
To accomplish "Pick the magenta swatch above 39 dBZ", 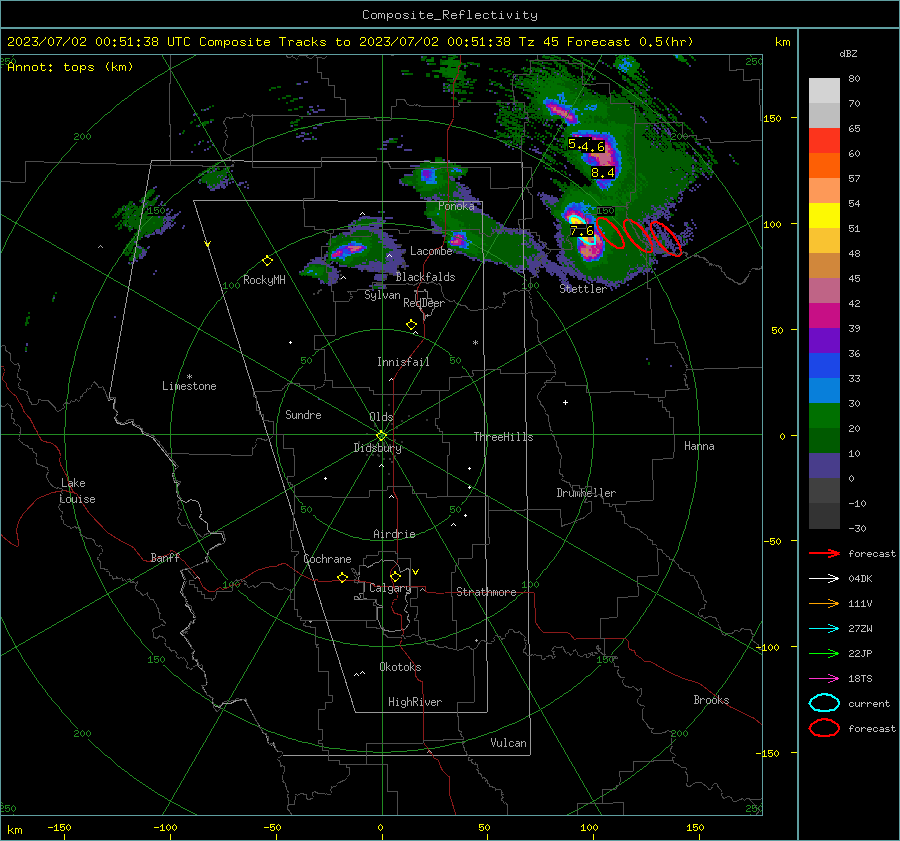I will [824, 315].
